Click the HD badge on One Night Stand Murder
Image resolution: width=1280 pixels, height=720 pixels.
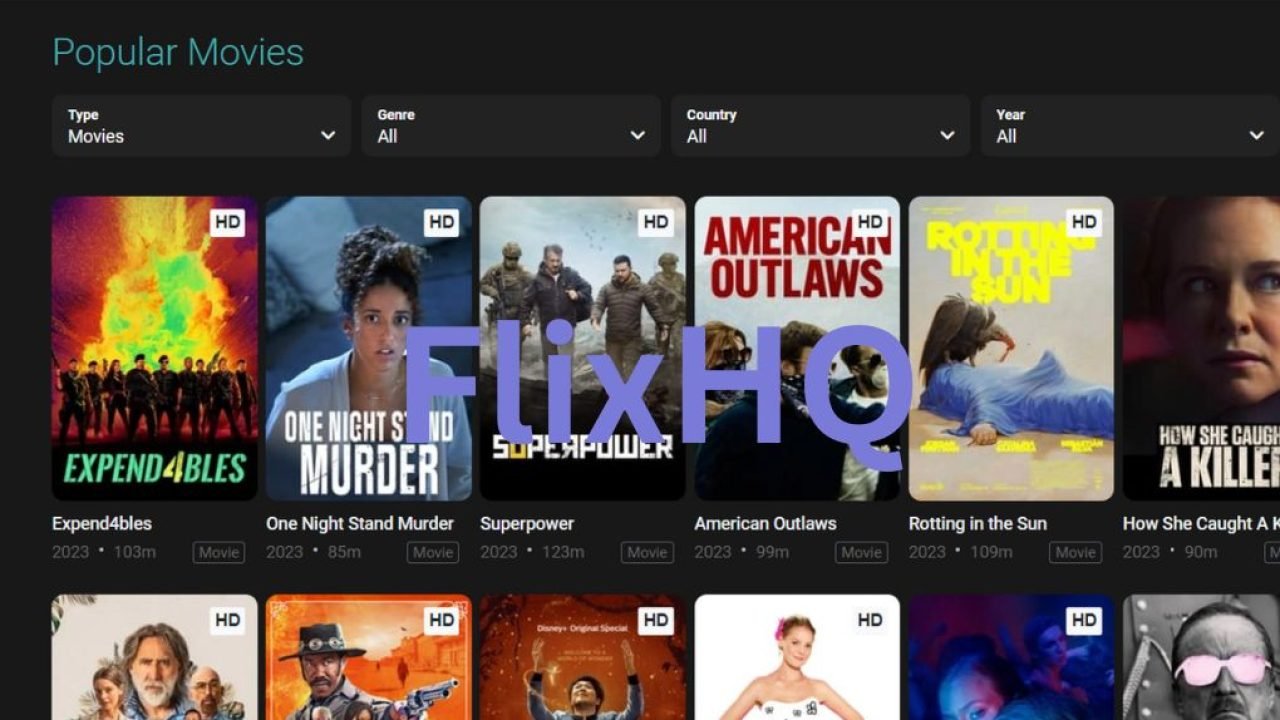[443, 222]
